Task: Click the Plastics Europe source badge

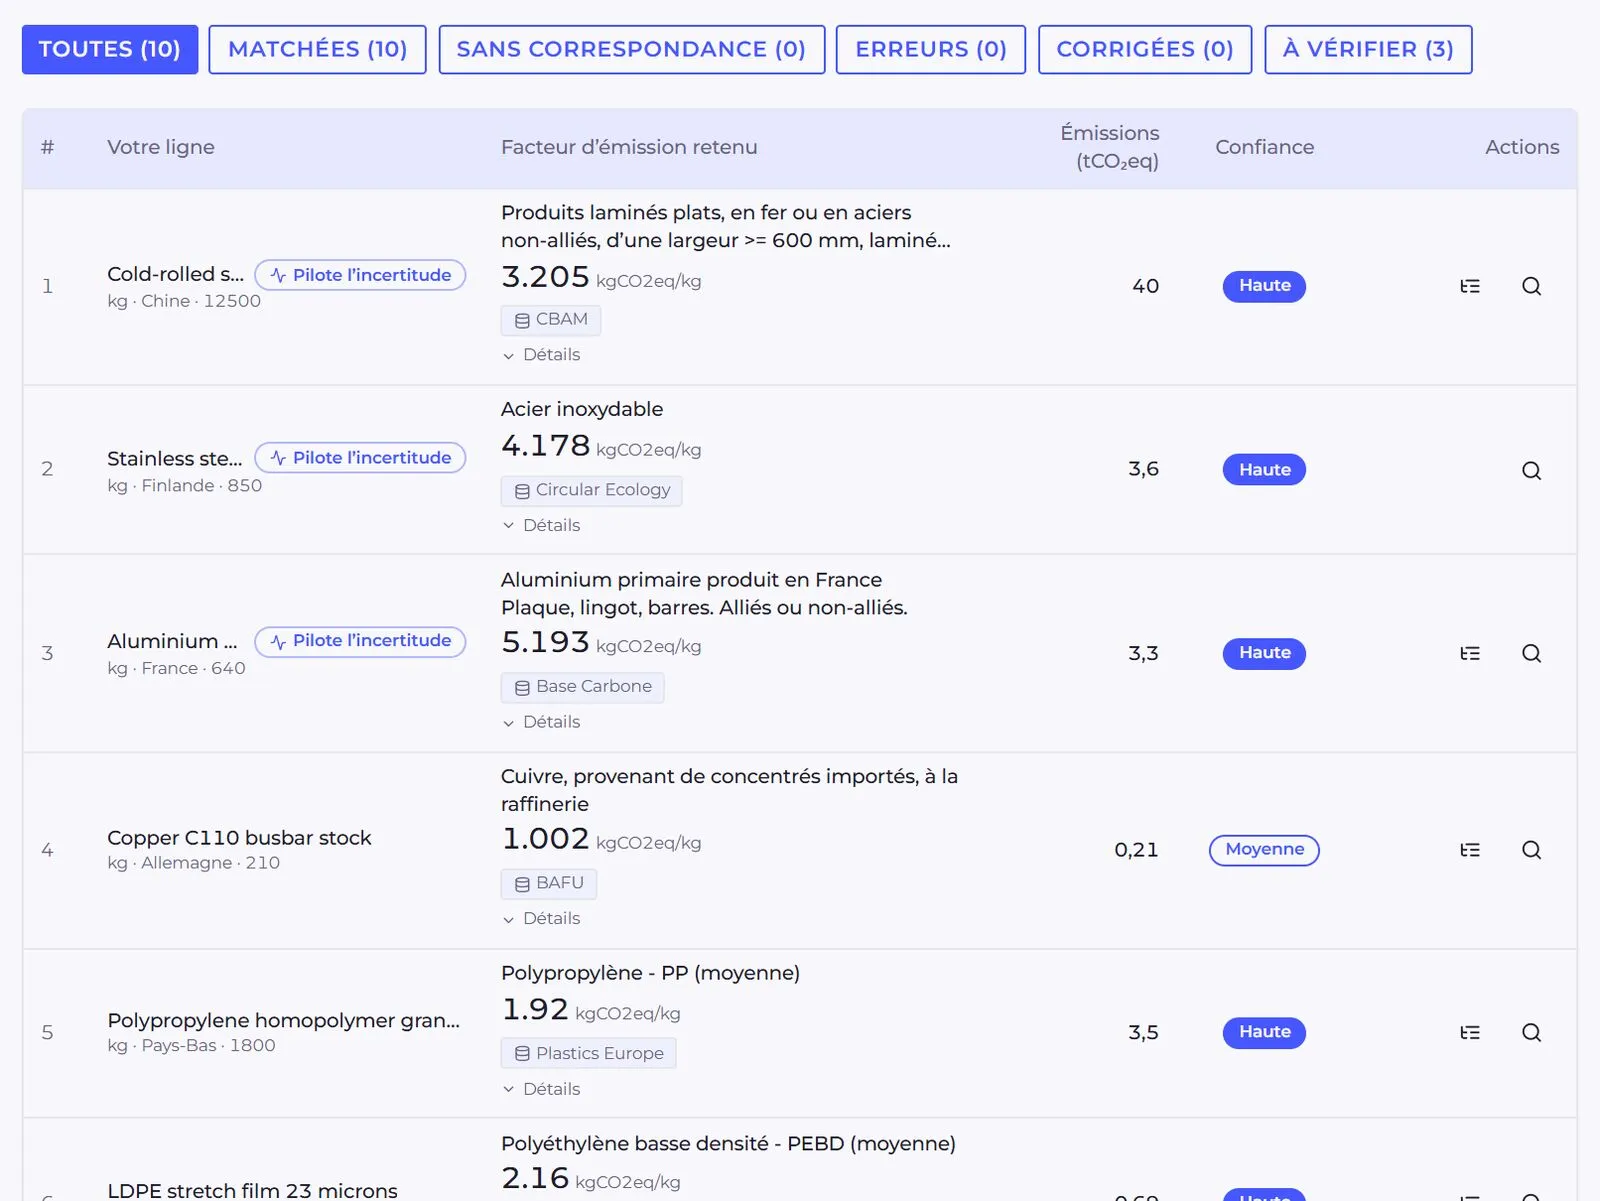Action: coord(588,1053)
